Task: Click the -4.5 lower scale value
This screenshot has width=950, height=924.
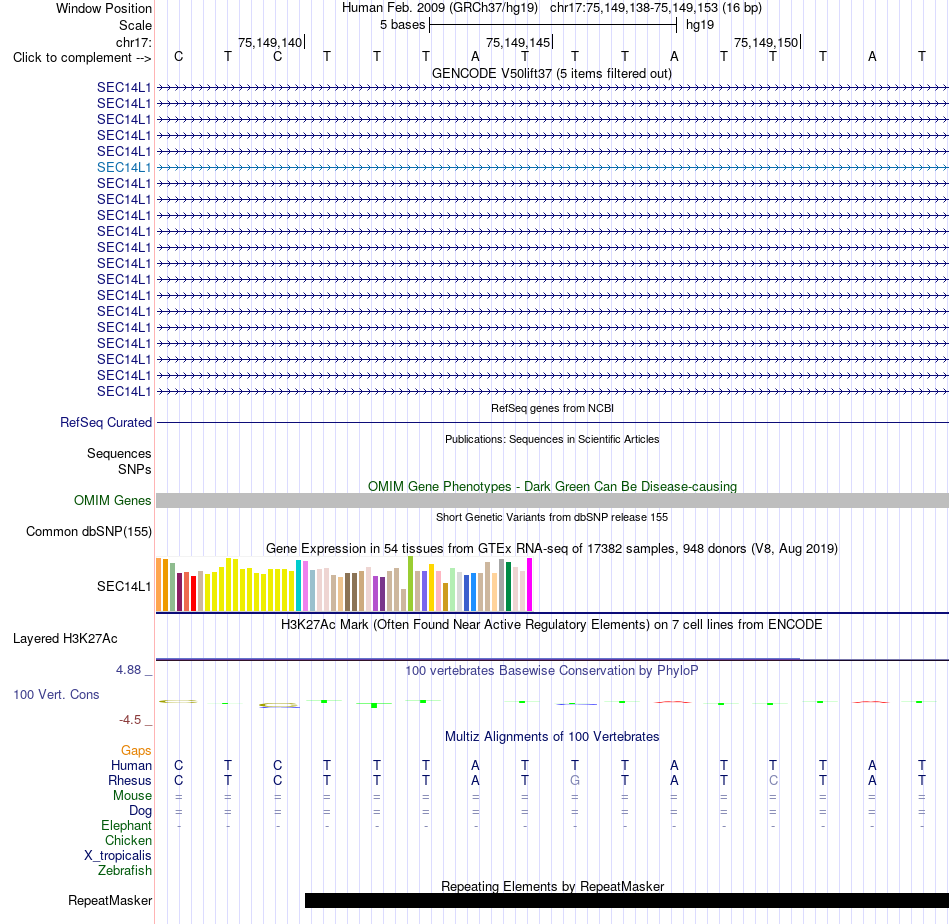Action: tap(130, 720)
